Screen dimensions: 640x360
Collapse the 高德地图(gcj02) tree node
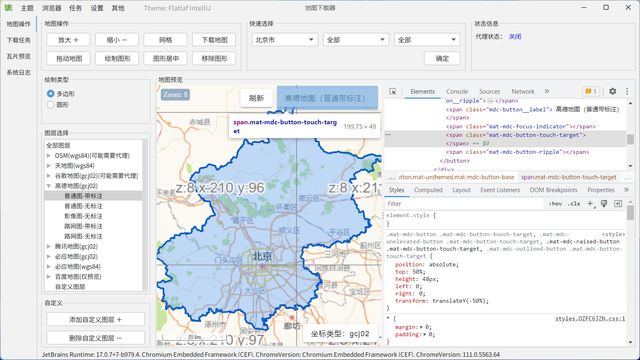point(49,186)
